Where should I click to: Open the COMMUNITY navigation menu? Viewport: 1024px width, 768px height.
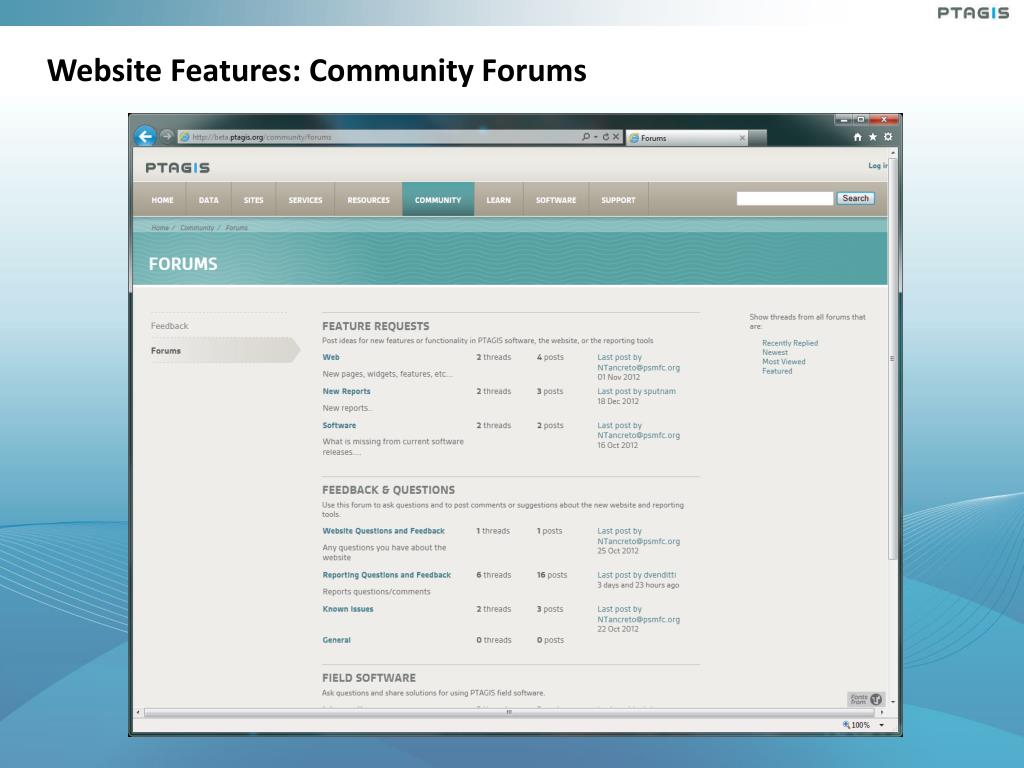(x=438, y=200)
